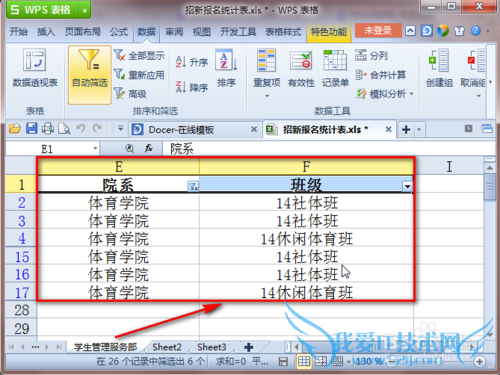Switch to Sheet3 tab
Viewport: 500px width, 375px height.
[212, 347]
